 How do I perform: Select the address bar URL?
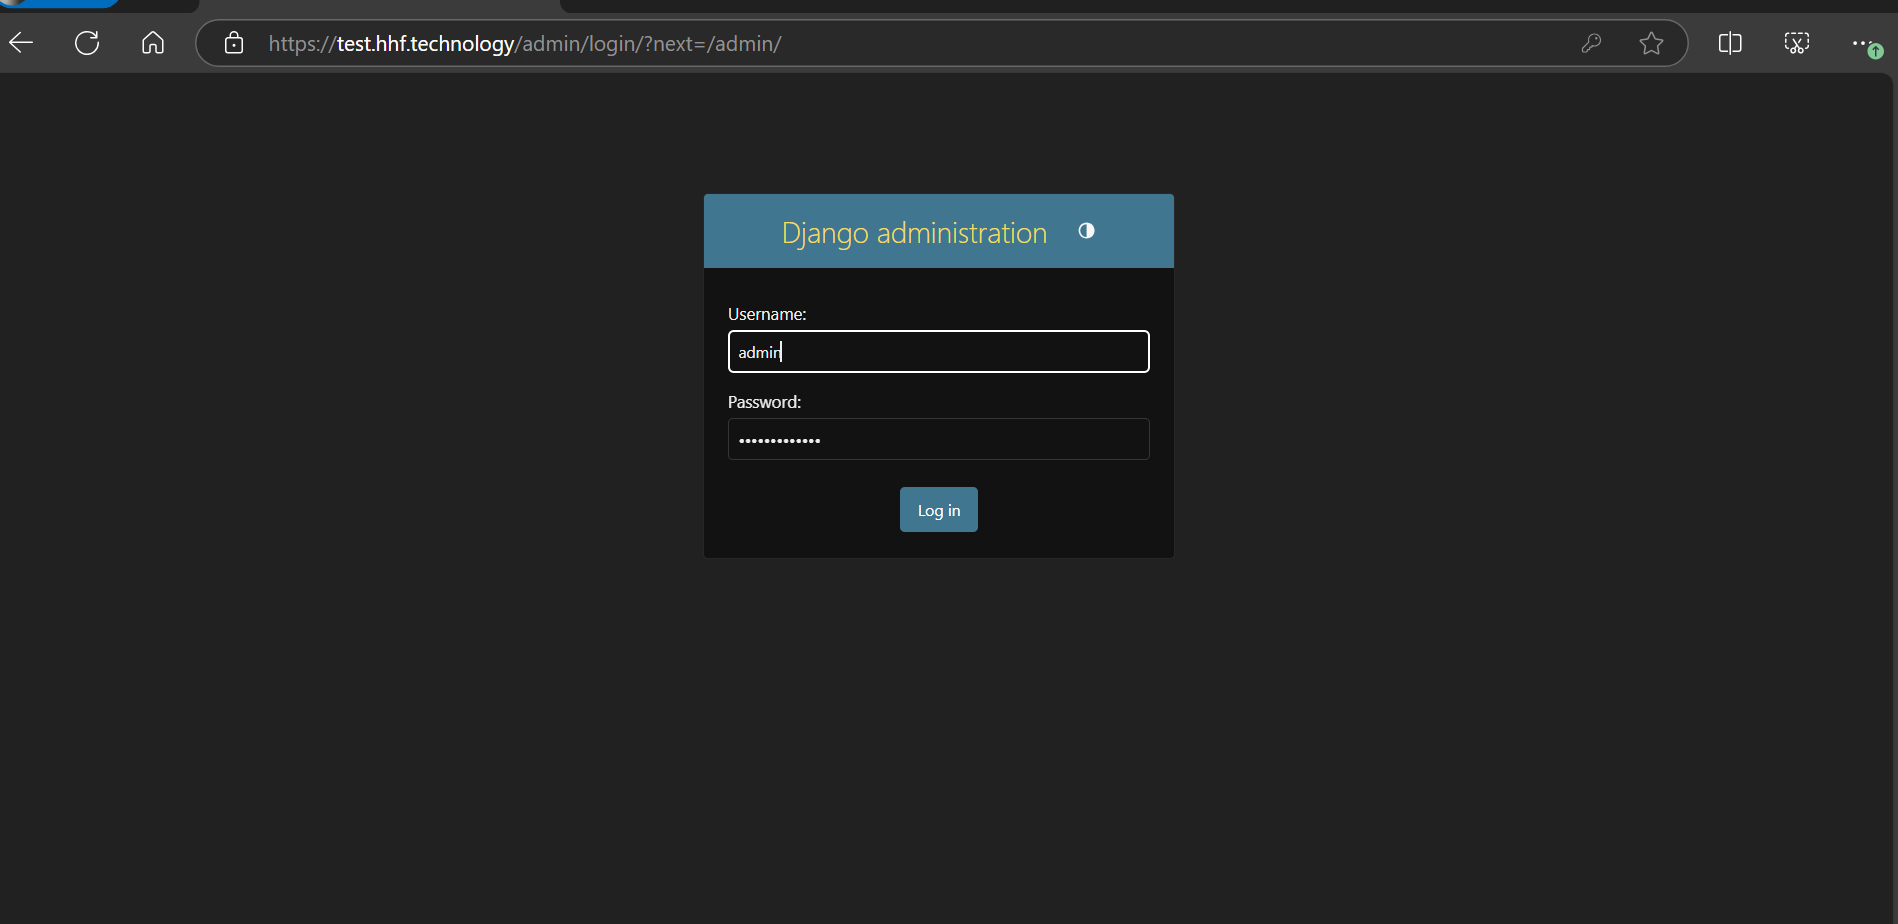[525, 44]
